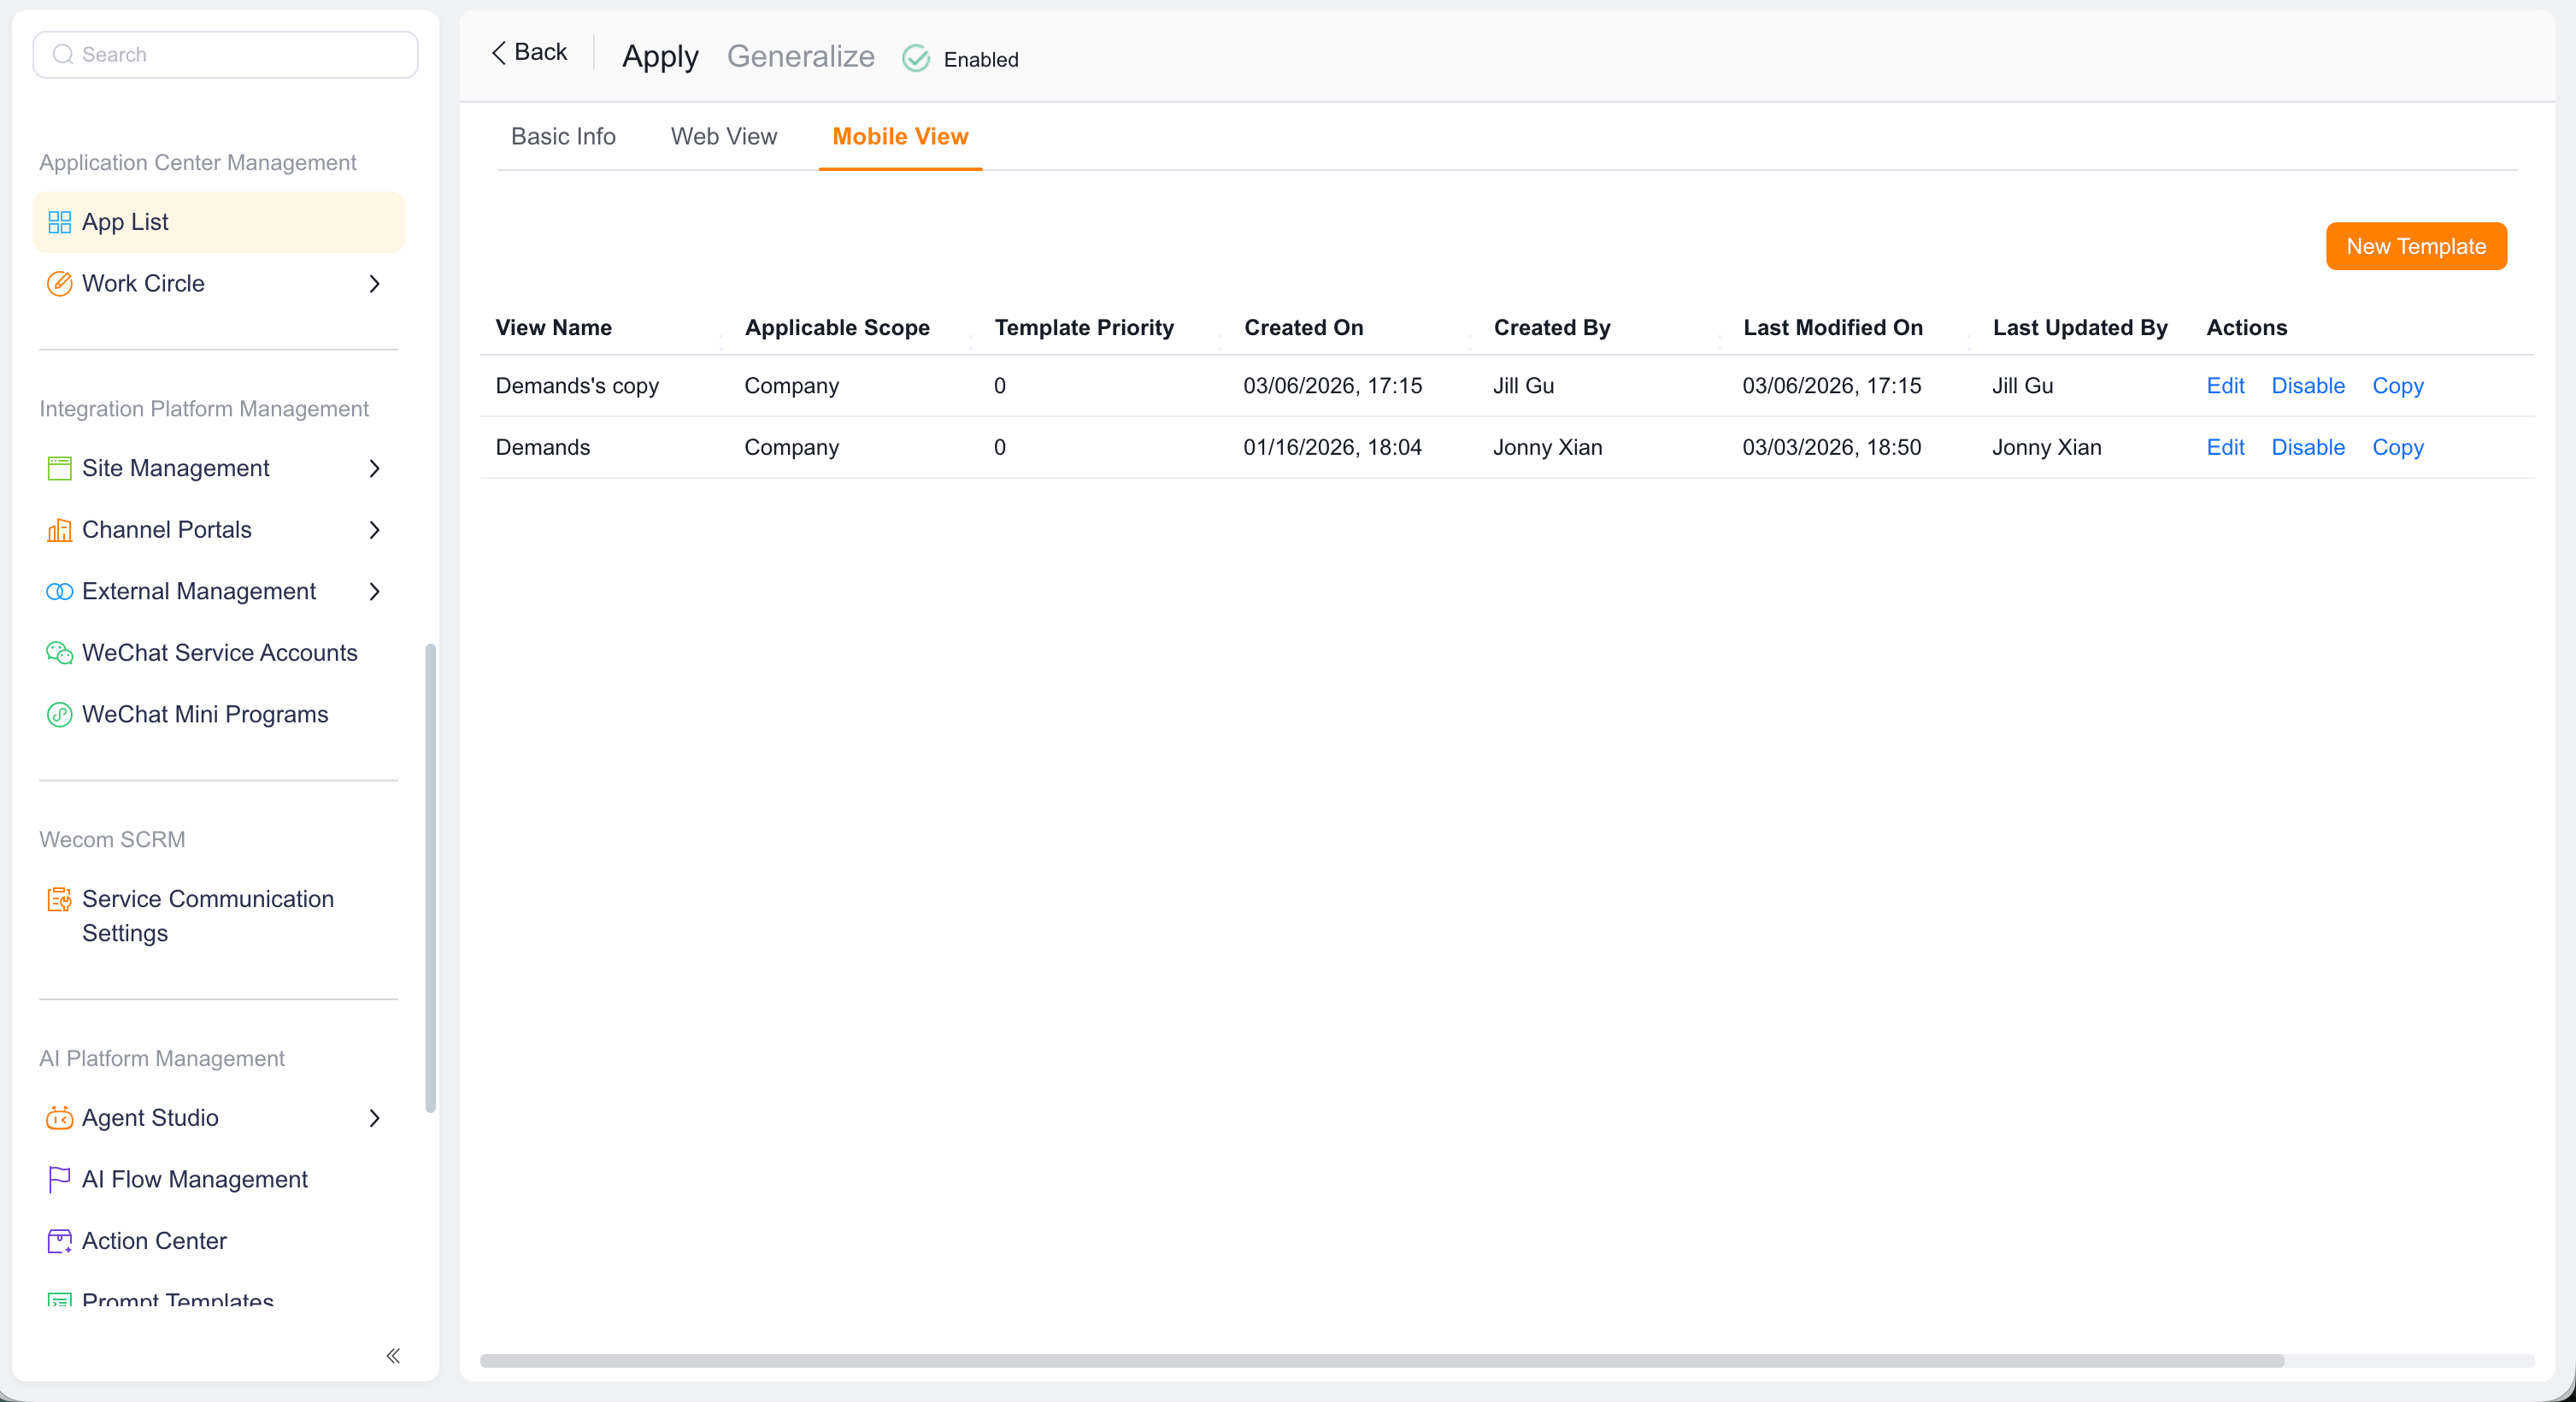The image size is (2576, 1402).
Task: Edit the Demands template by Jonny Xian
Action: click(x=2225, y=447)
